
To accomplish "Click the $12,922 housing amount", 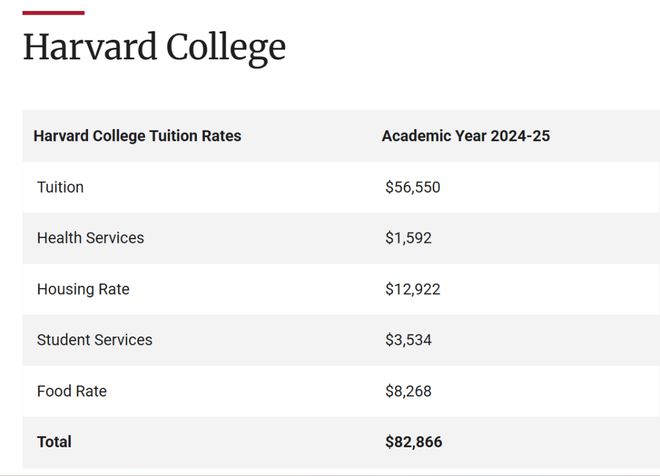I will coord(412,289).
